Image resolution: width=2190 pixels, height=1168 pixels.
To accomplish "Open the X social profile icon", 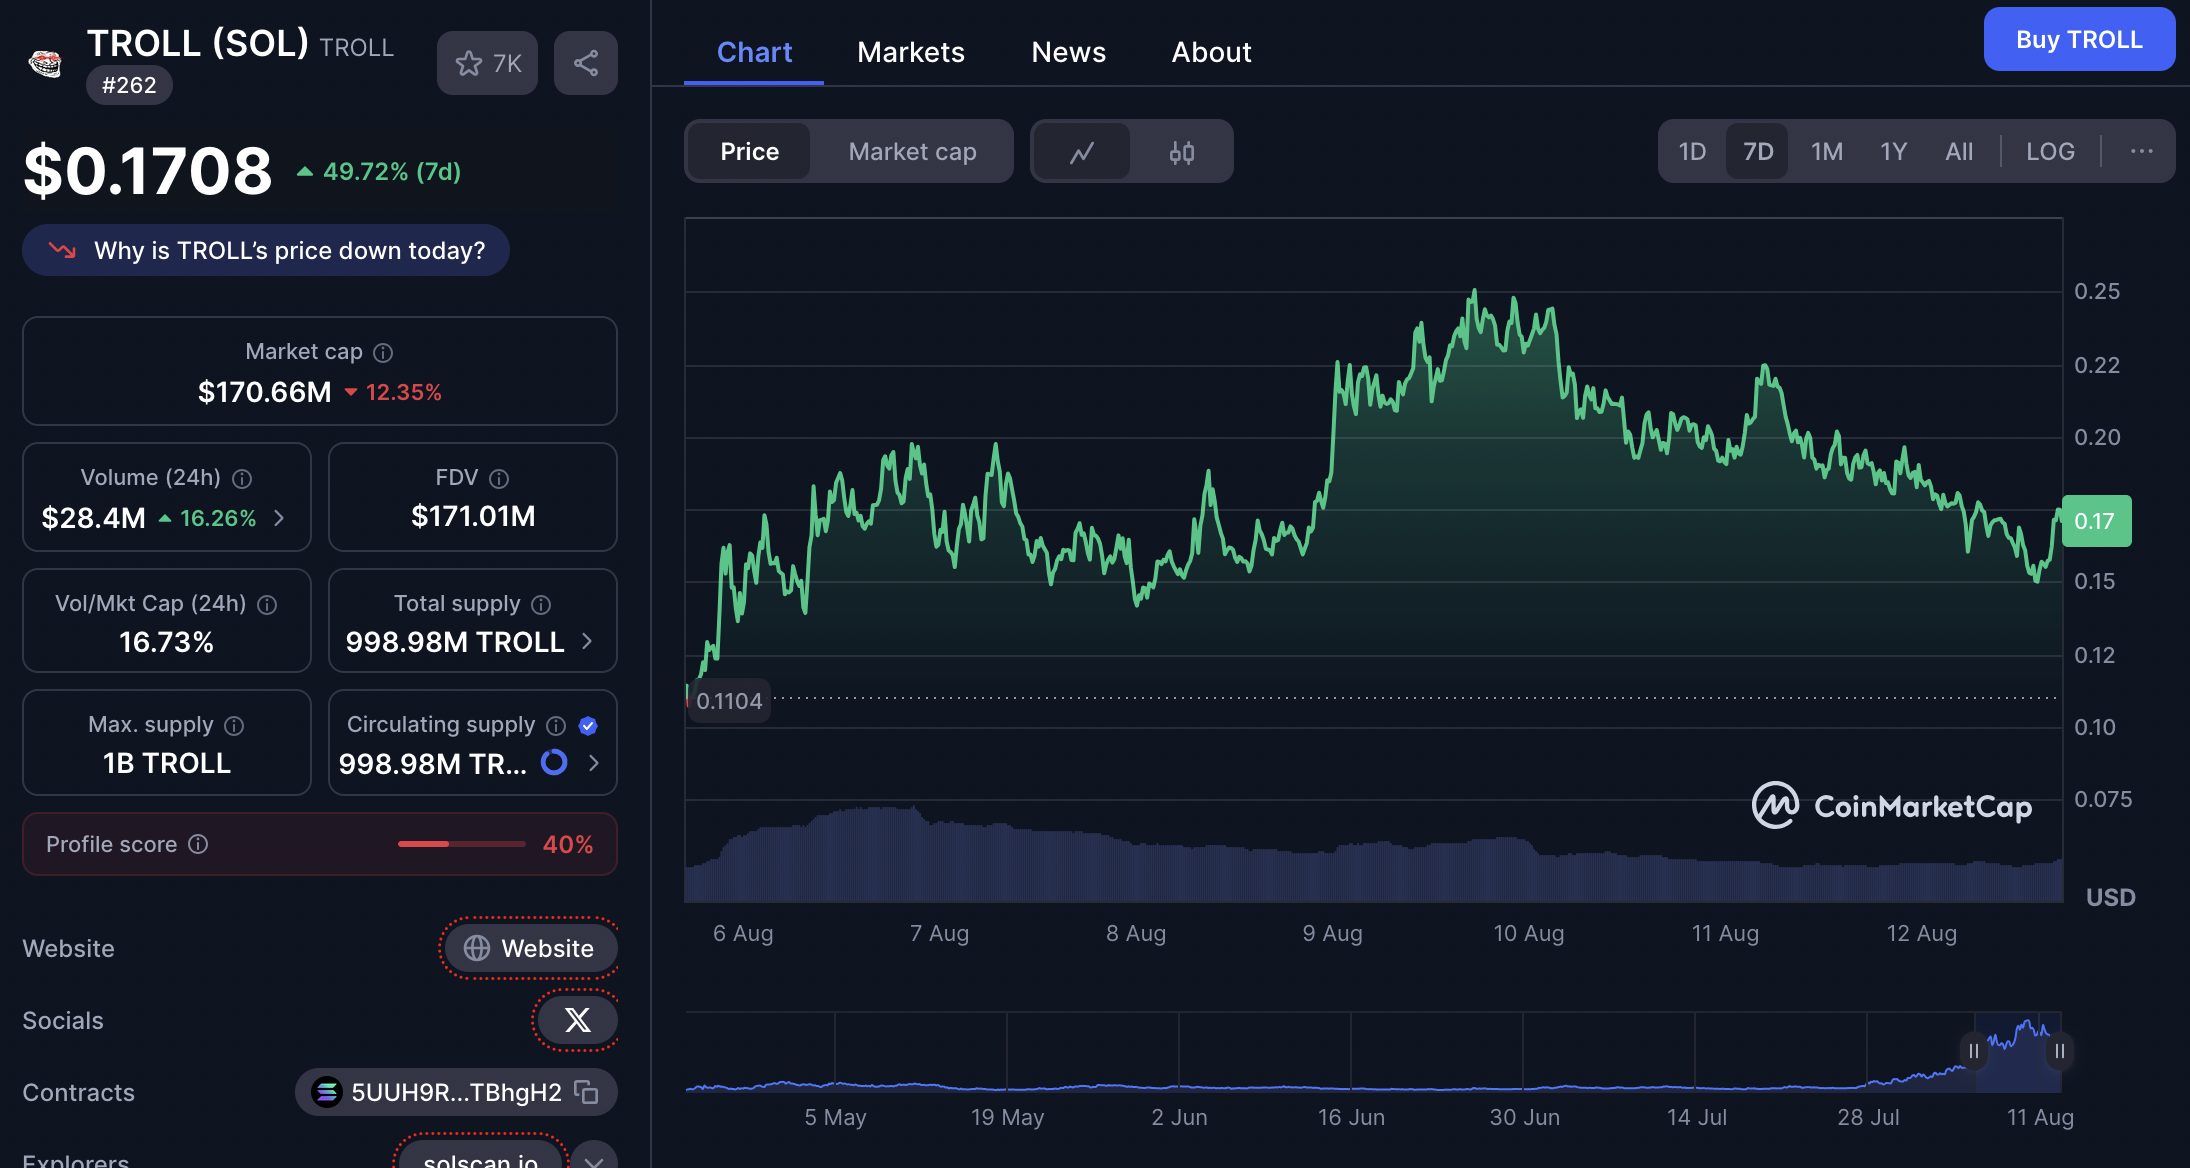I will tap(577, 1020).
